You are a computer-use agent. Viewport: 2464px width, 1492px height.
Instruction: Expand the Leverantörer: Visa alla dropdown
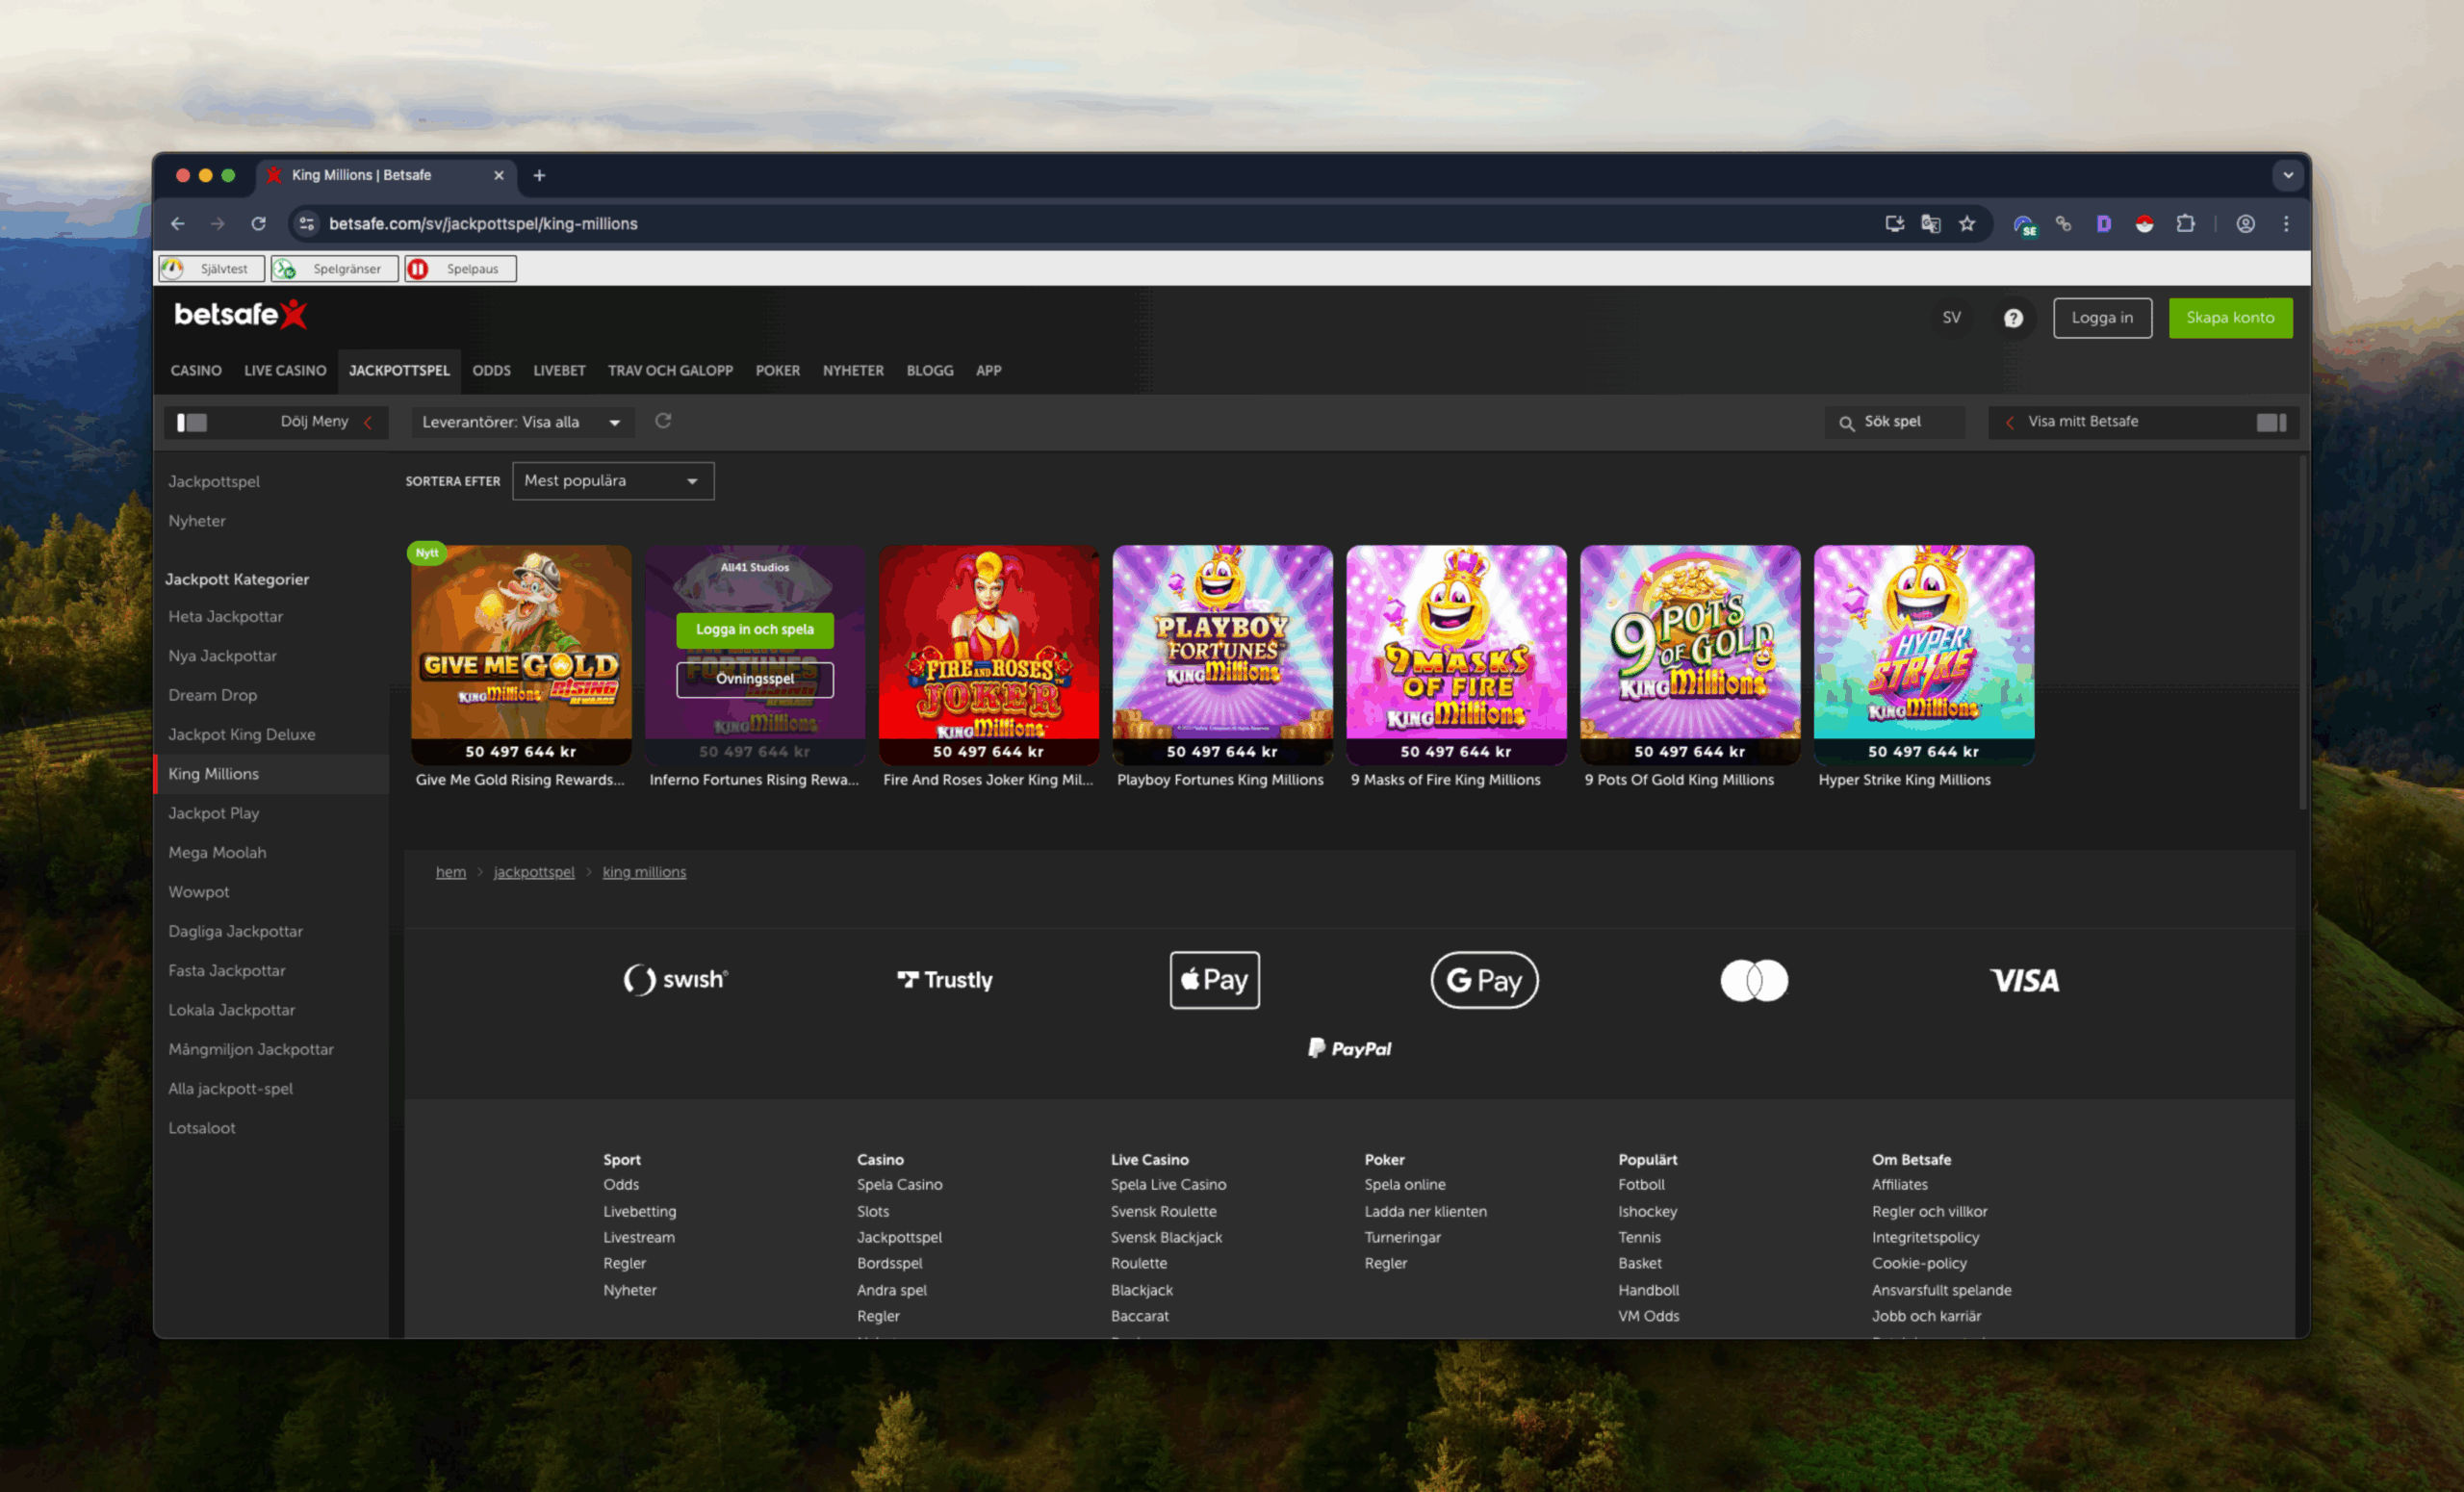coord(522,422)
